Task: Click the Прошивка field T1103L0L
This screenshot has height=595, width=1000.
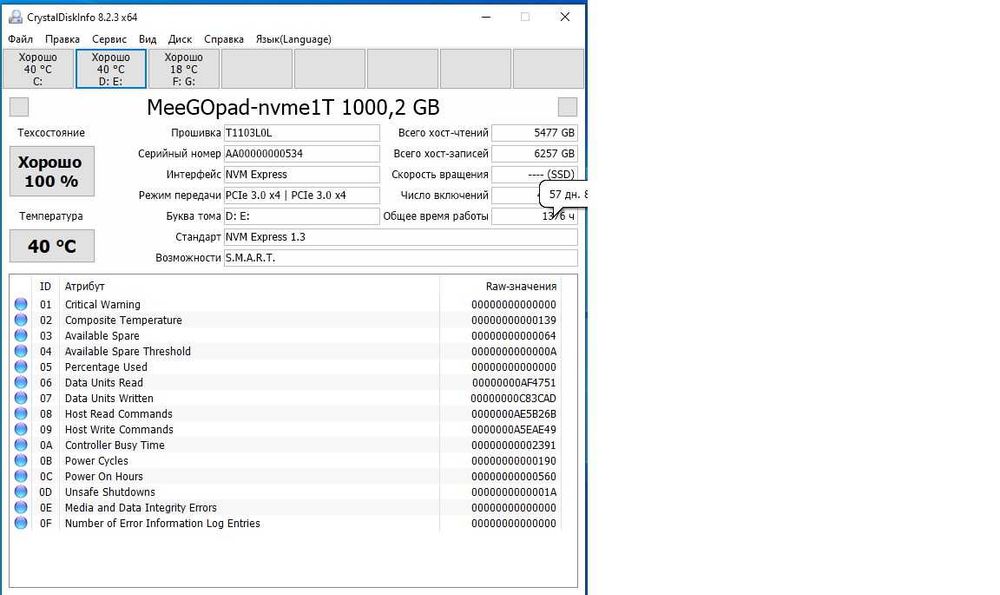Action: [302, 133]
